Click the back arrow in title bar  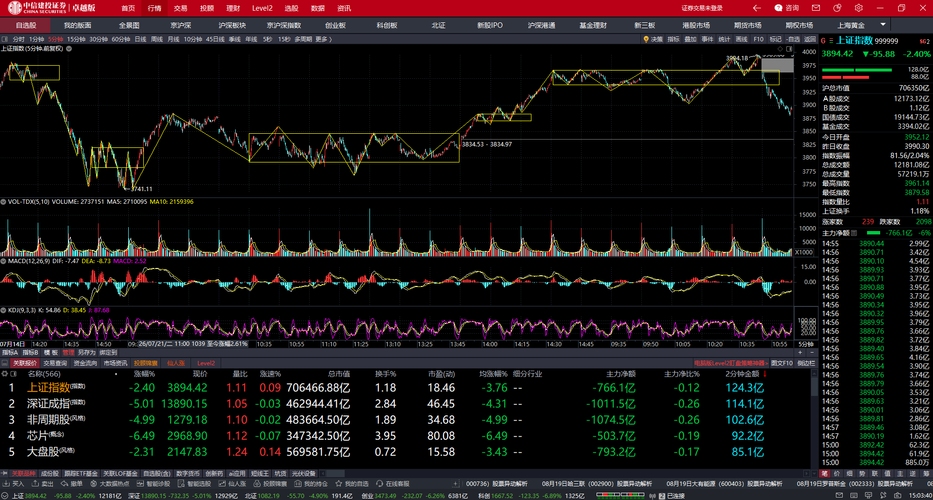[757, 8]
